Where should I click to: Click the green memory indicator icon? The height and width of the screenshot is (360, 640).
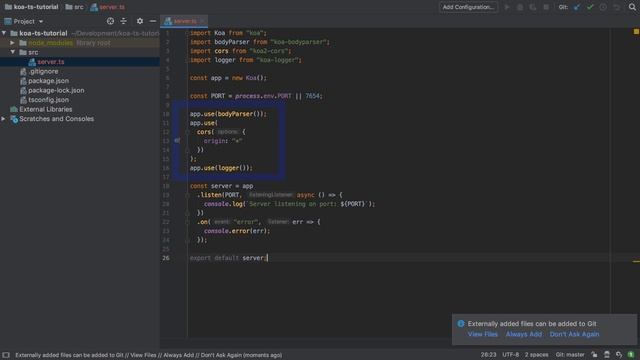pos(631,355)
